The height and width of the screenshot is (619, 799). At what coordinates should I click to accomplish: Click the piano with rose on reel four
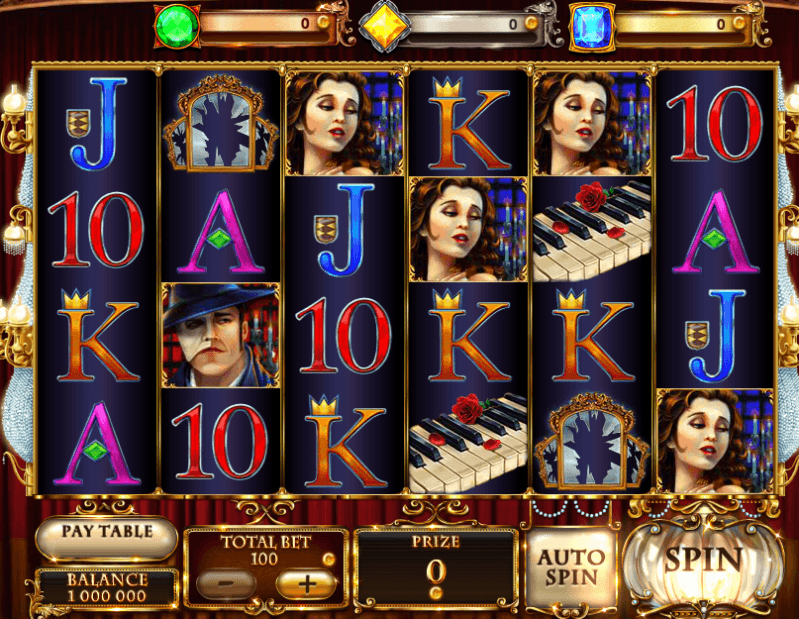click(x=468, y=441)
